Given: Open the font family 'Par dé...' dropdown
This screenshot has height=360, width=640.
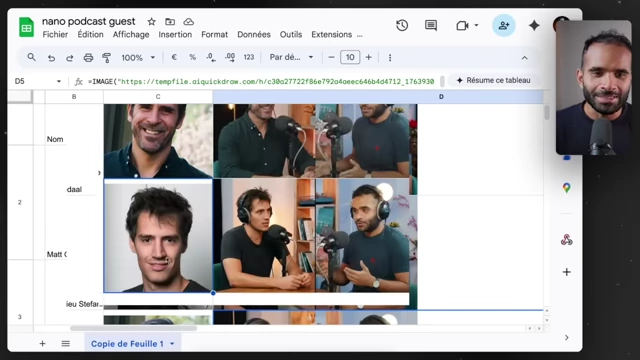Looking at the screenshot, I should point(291,58).
